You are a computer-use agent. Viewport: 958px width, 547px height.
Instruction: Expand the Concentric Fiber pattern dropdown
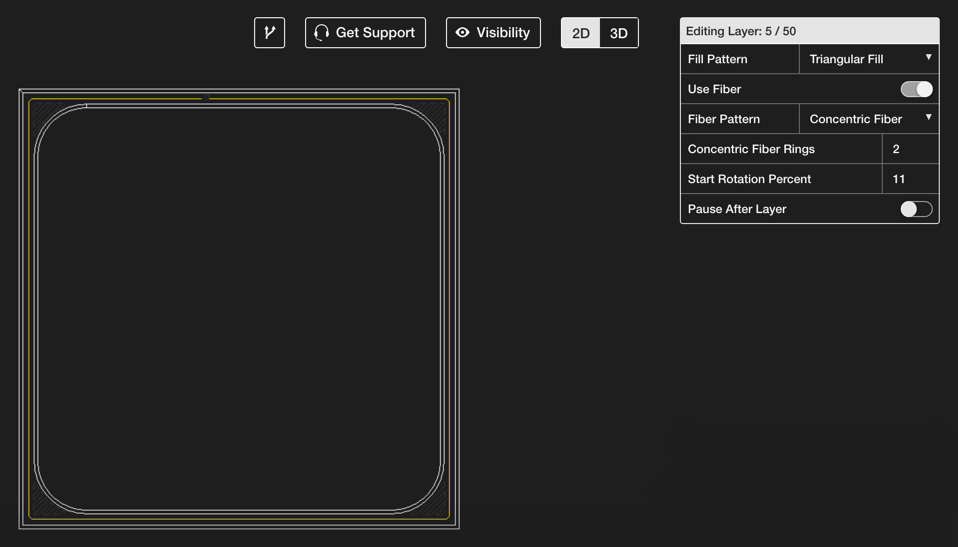click(869, 119)
